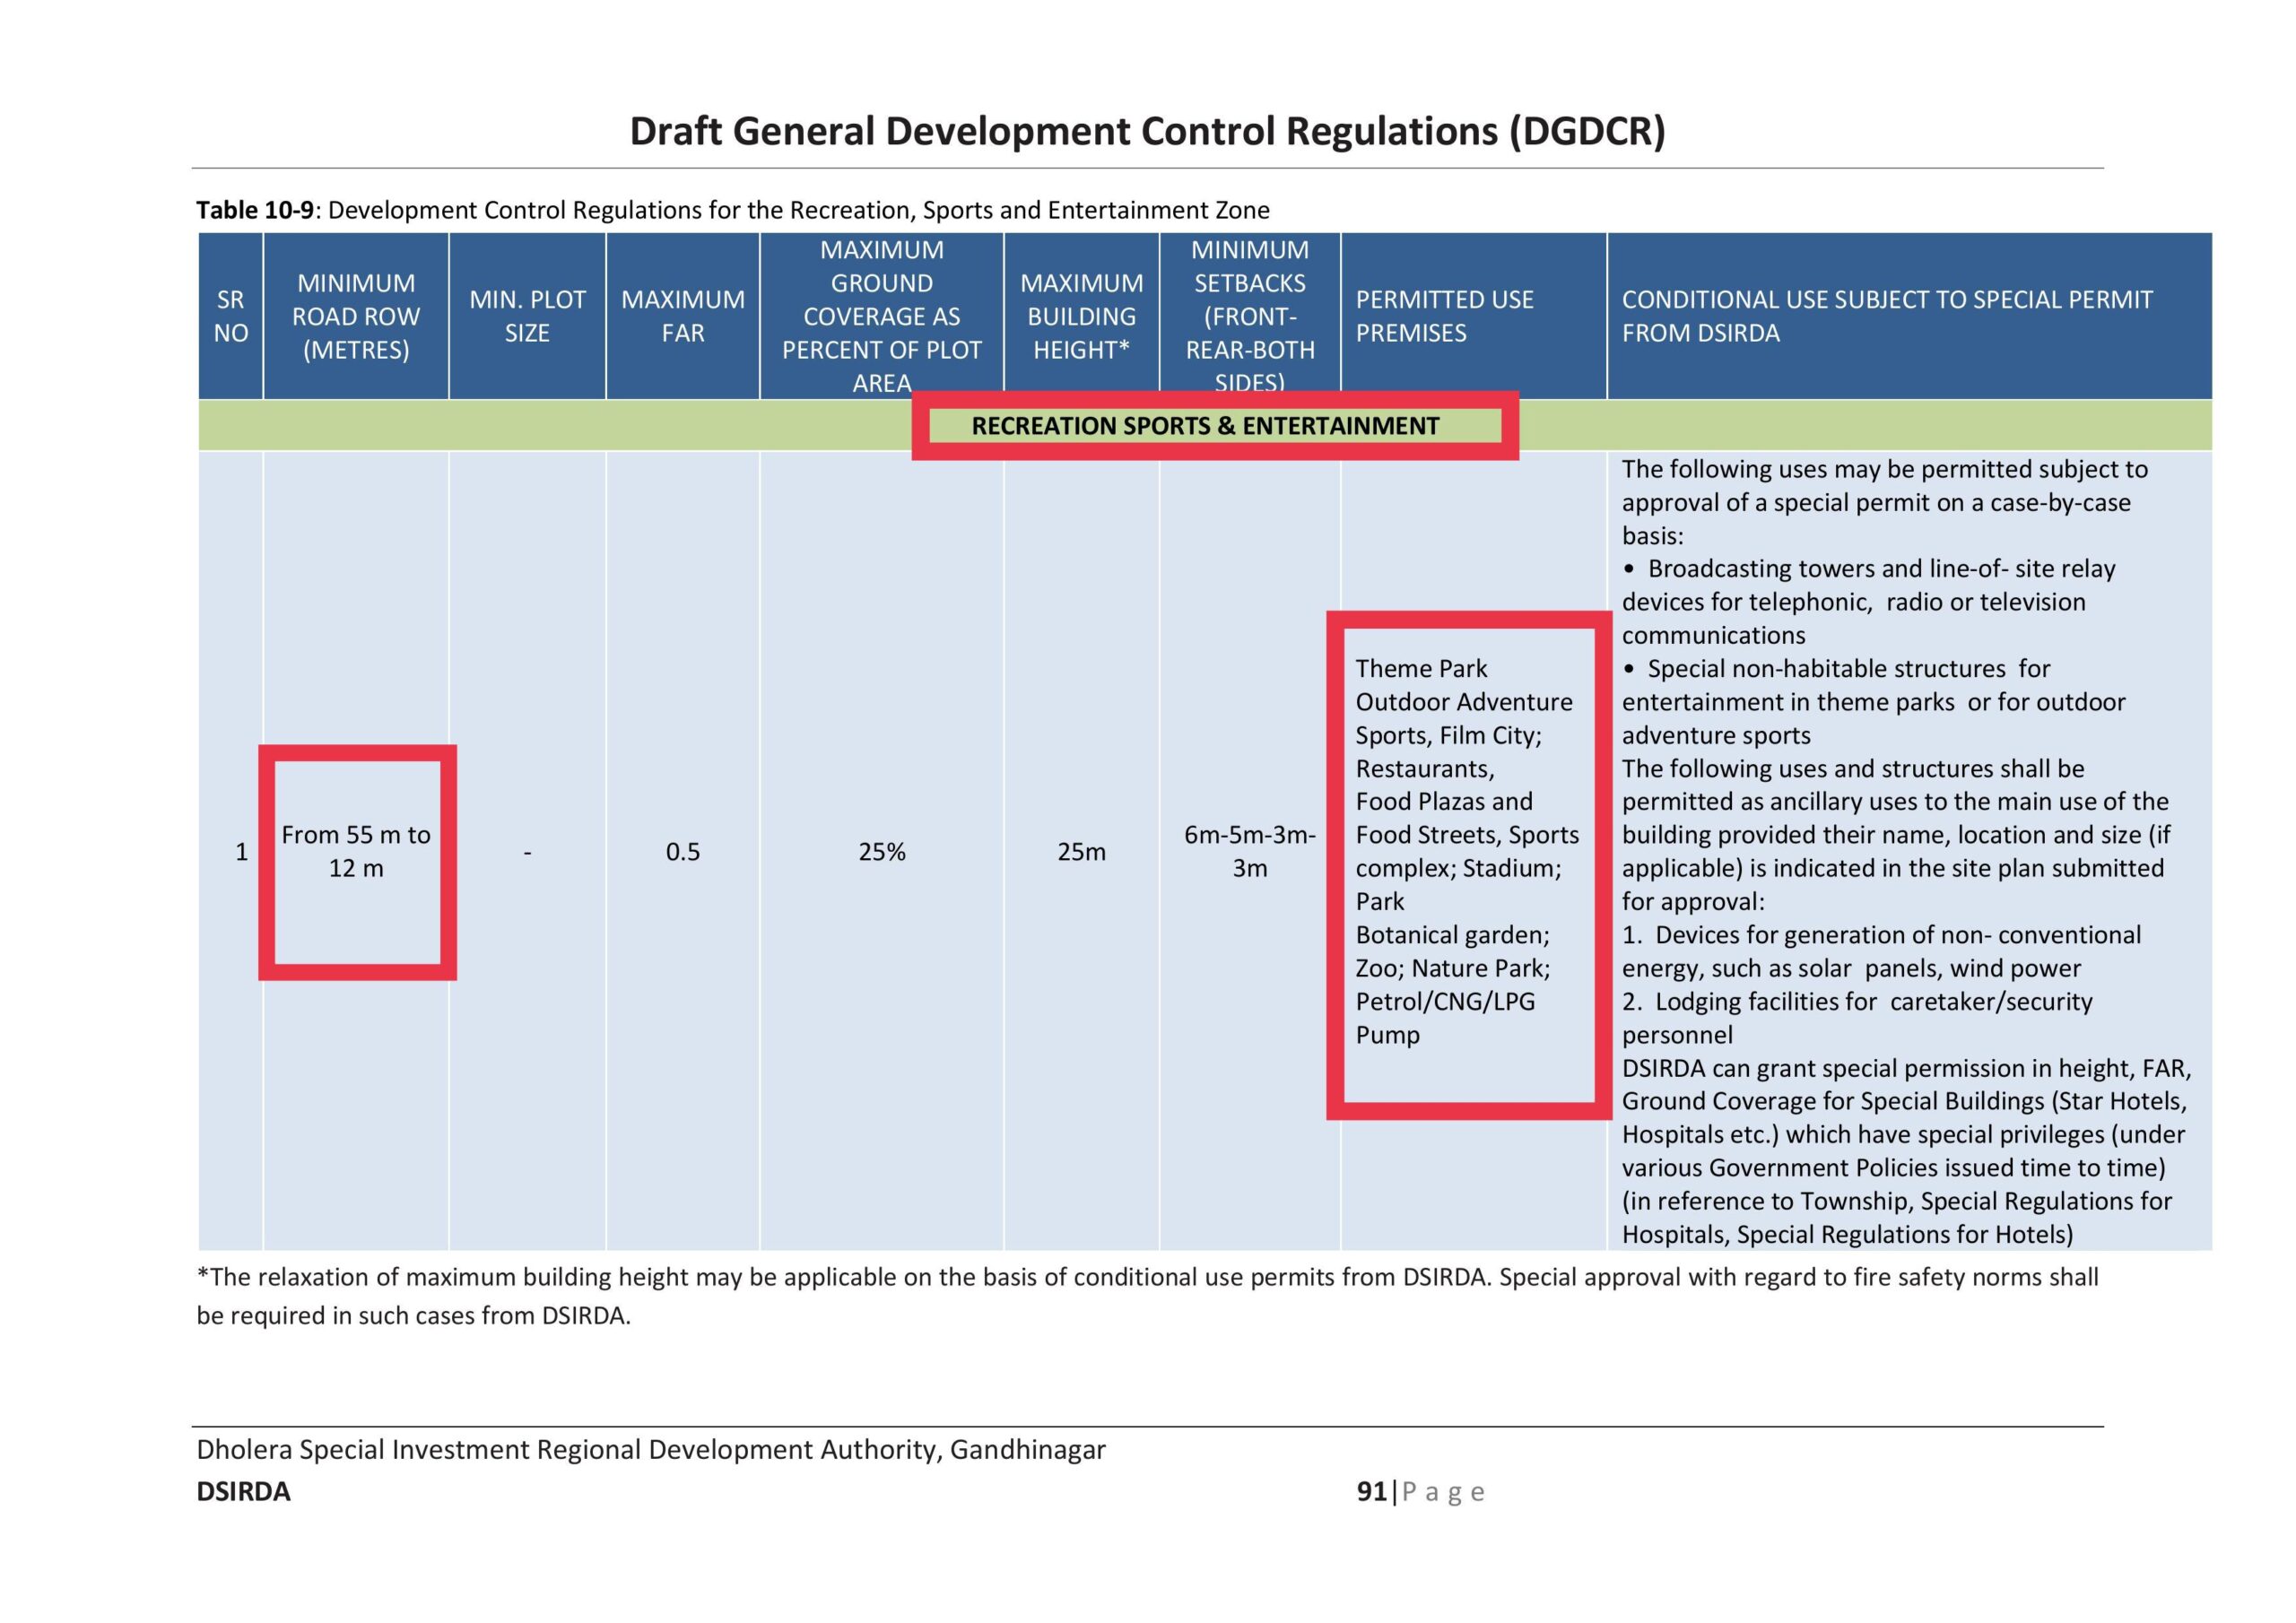The width and height of the screenshot is (2296, 1623).
Task: Click the Minimum Setbacks header cell
Action: click(1249, 316)
